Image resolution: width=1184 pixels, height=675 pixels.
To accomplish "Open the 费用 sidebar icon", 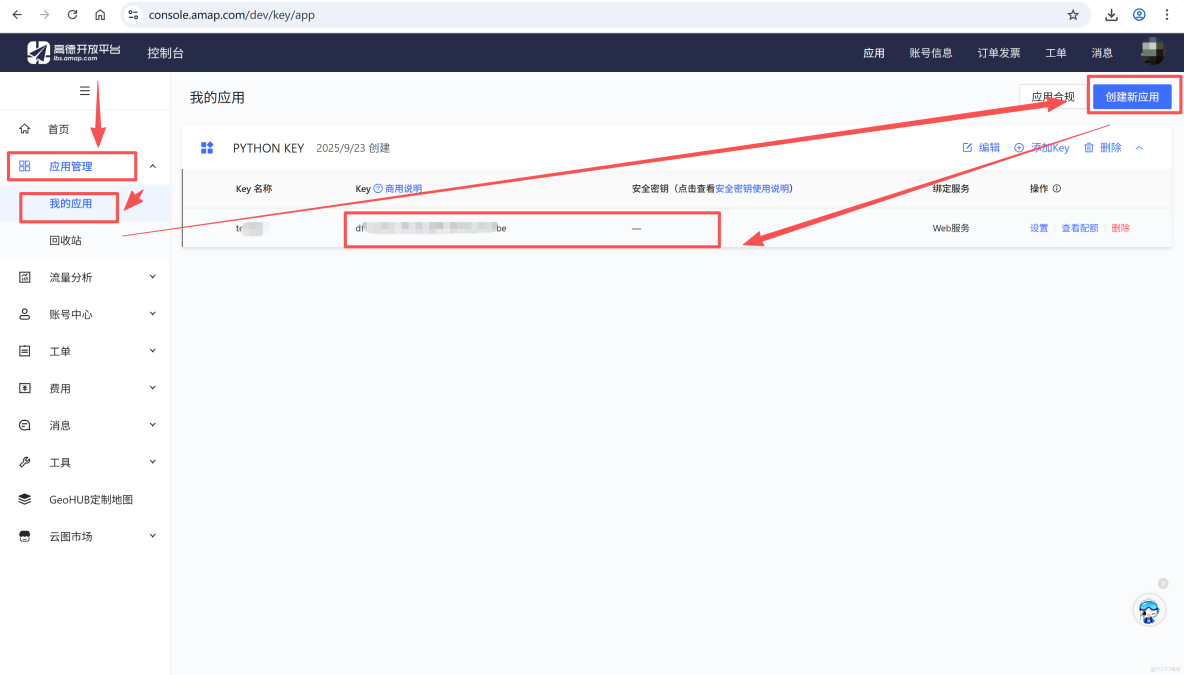I will coord(24,387).
